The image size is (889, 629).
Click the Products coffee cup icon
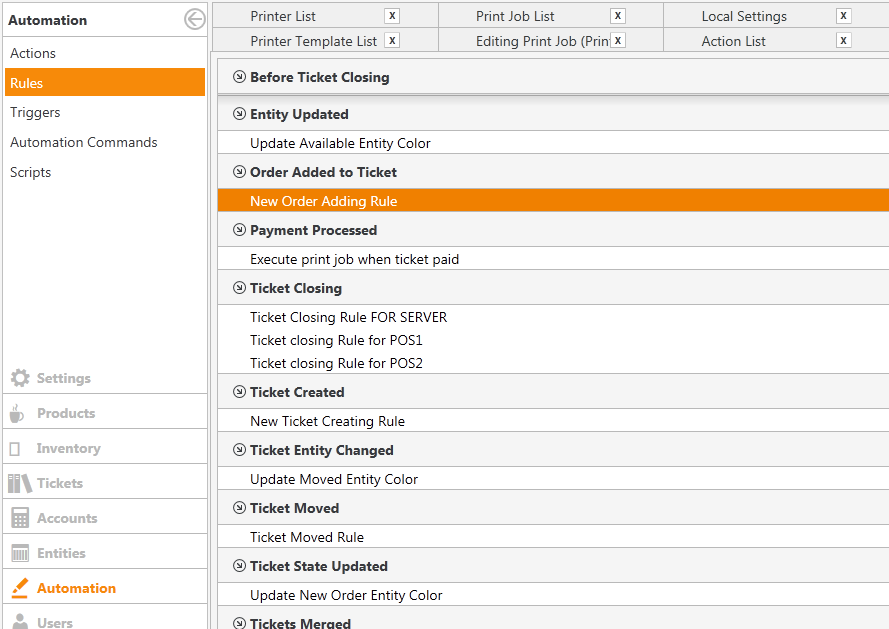pos(17,413)
